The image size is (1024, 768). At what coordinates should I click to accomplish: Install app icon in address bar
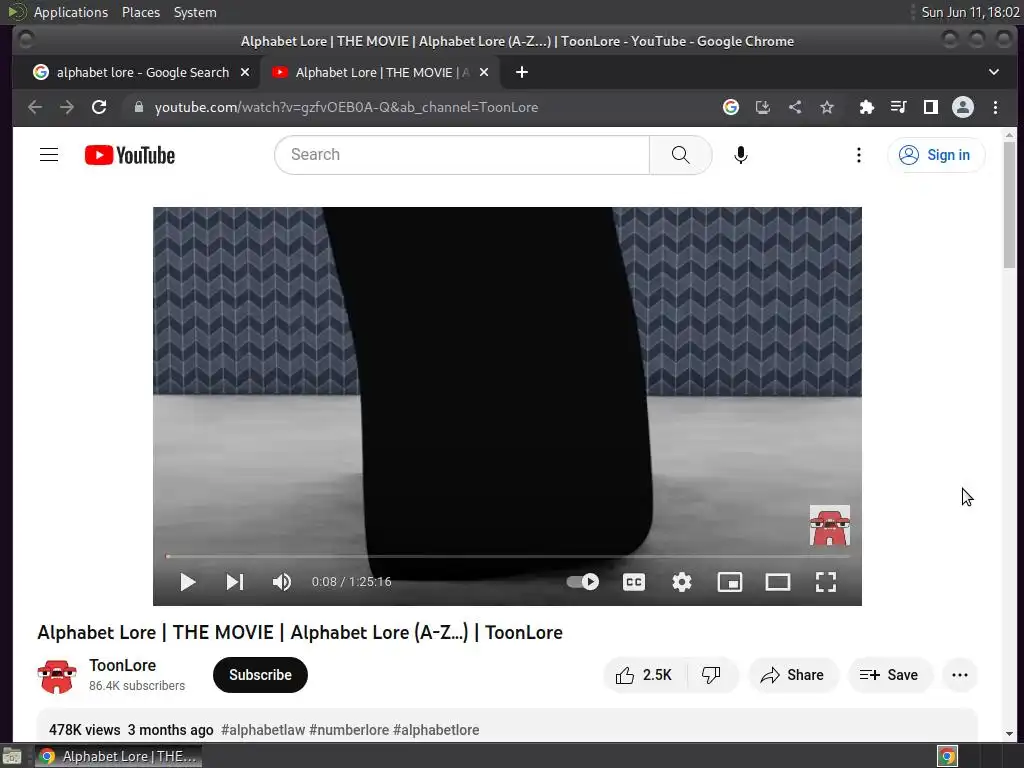(x=763, y=107)
